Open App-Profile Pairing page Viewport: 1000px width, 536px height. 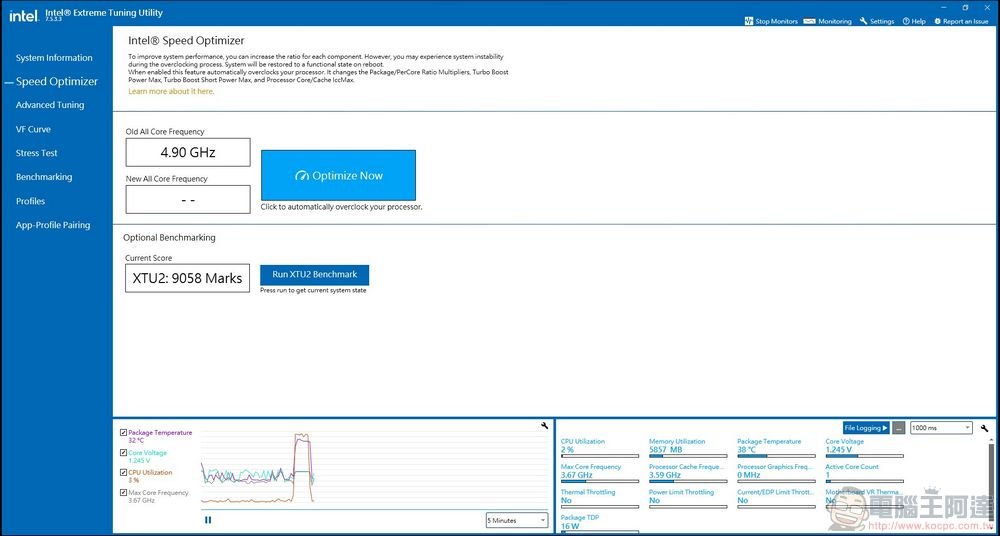point(53,225)
